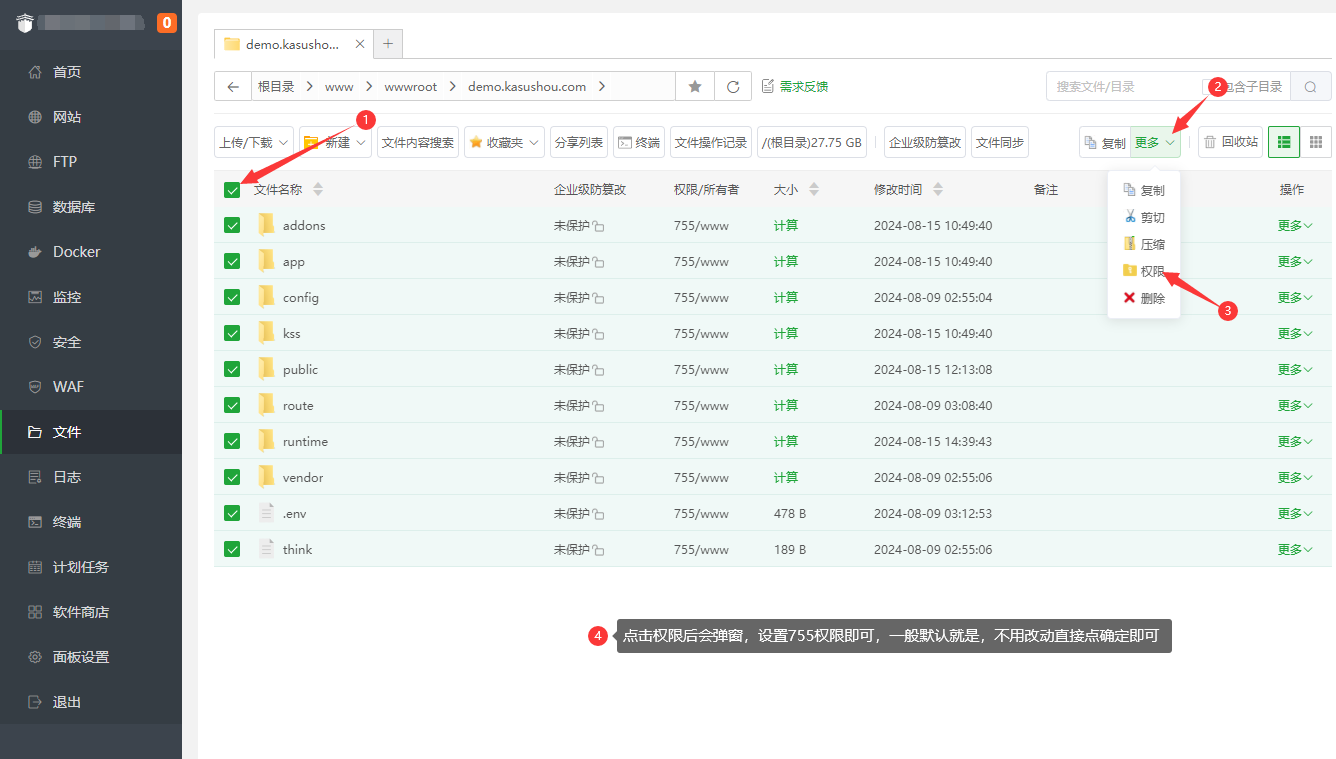Click the search magnifier icon
This screenshot has height=759, width=1336.
click(x=1310, y=87)
